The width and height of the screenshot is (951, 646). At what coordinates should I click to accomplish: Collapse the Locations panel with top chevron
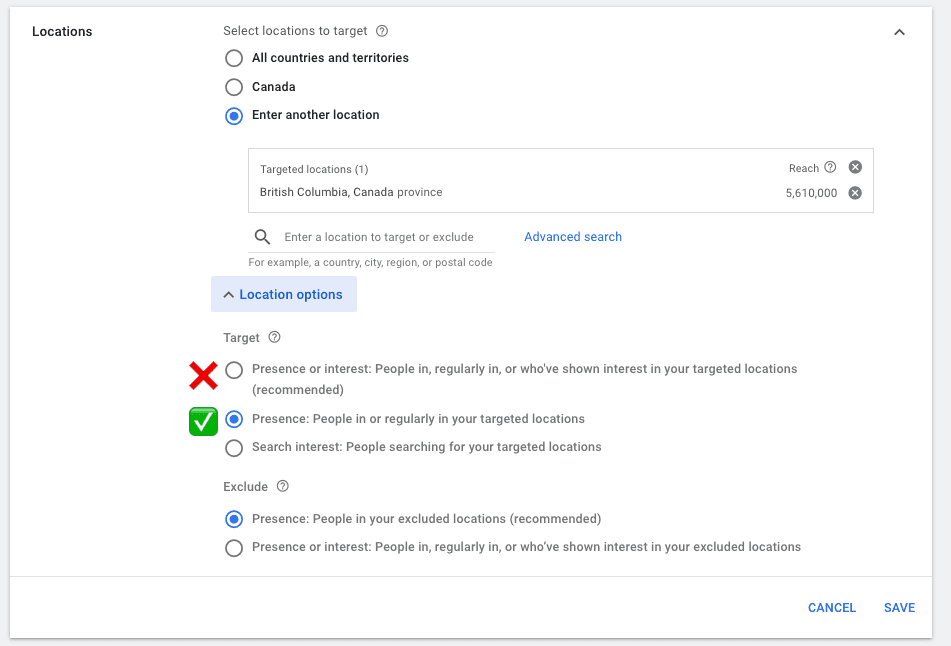coord(899,32)
